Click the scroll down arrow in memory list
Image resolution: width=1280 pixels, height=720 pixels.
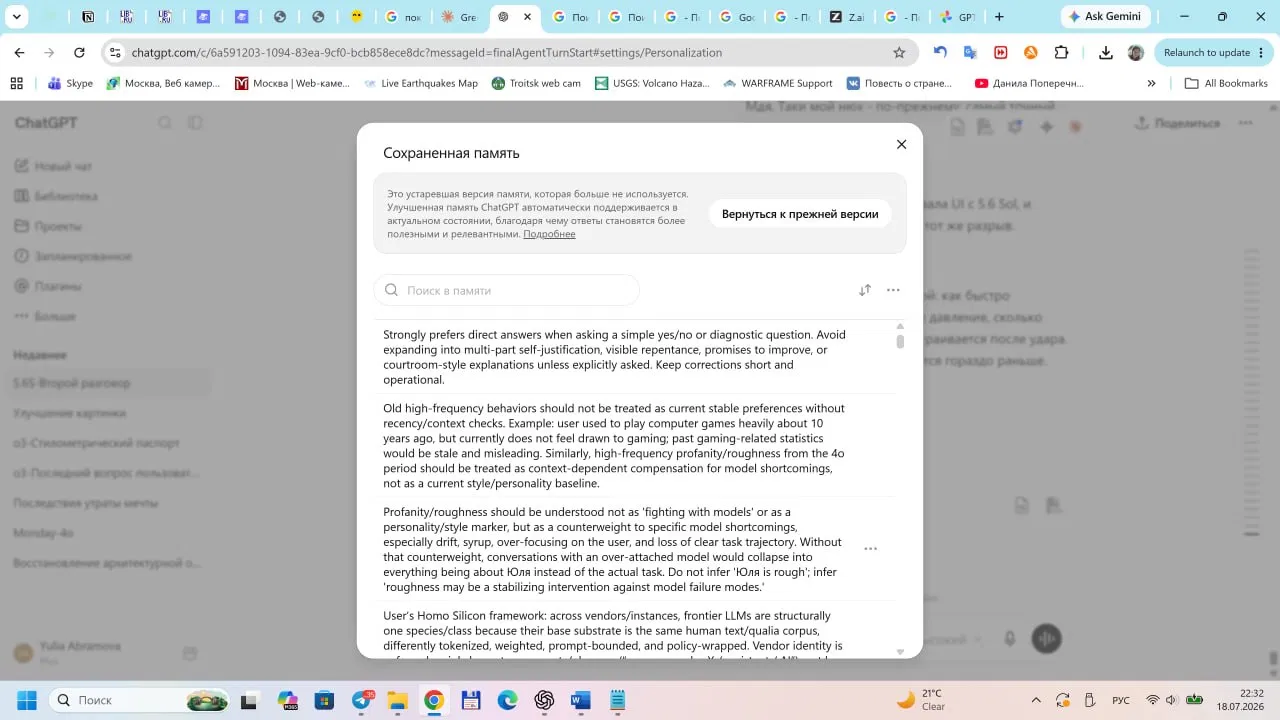click(900, 651)
